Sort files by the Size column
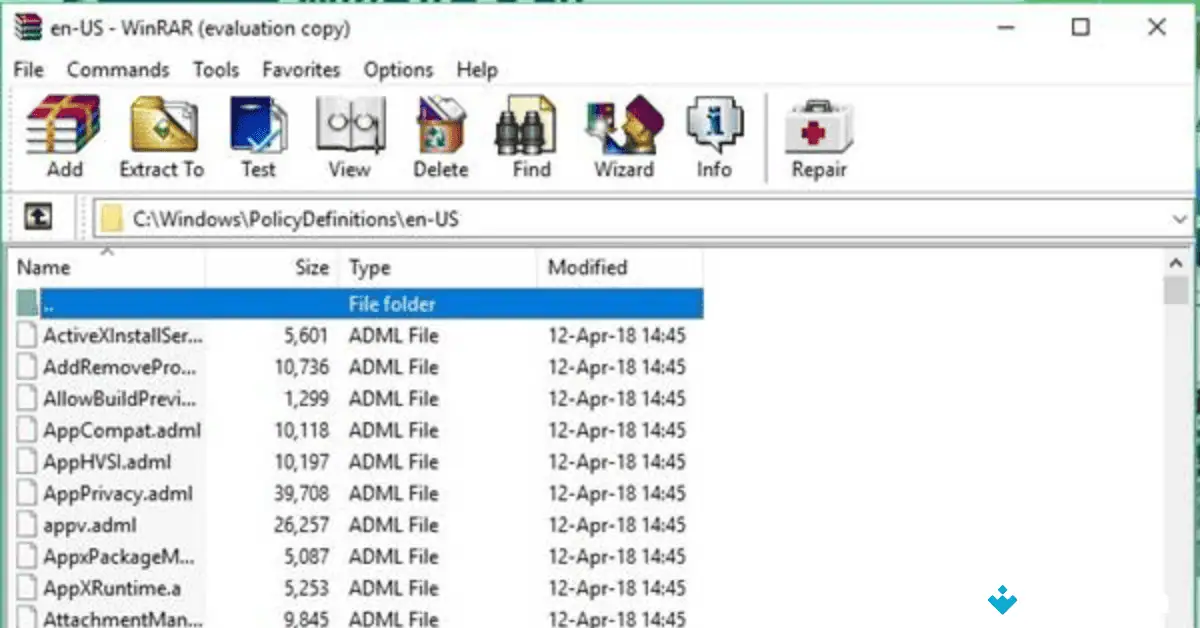Image resolution: width=1200 pixels, height=628 pixels. coord(311,267)
